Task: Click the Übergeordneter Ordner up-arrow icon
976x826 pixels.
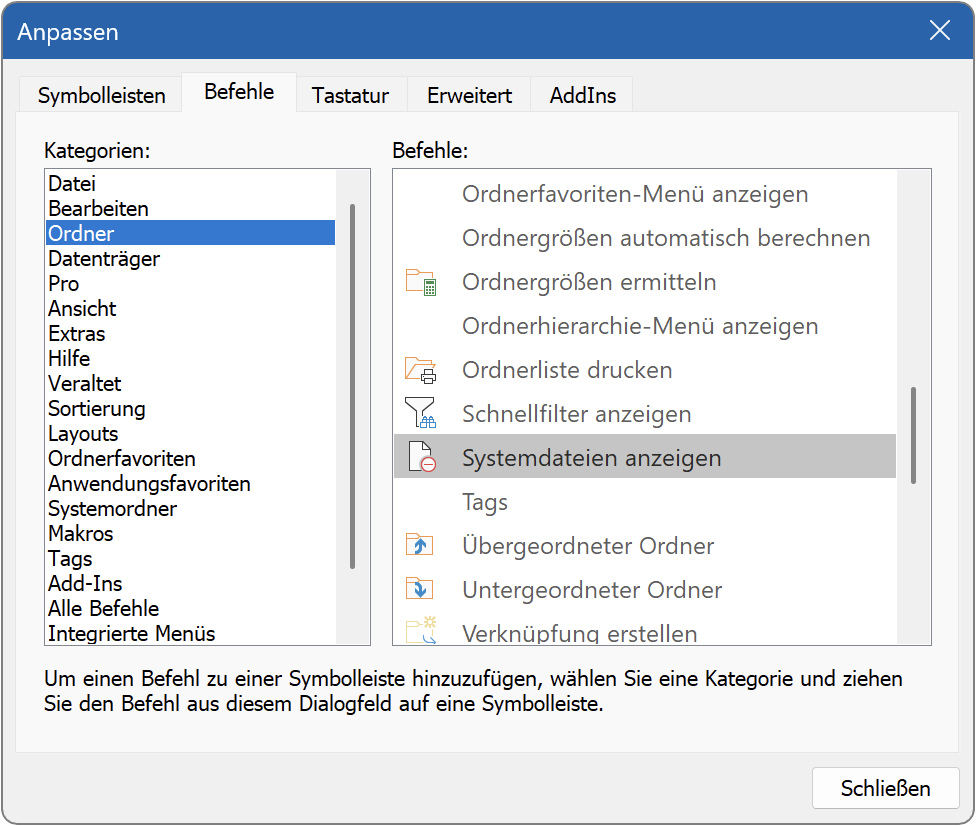Action: (x=421, y=544)
